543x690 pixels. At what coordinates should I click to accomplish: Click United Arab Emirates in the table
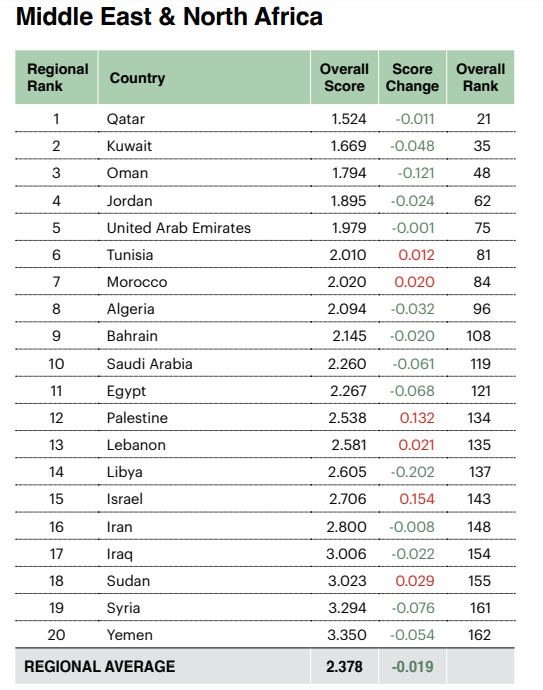tap(179, 228)
